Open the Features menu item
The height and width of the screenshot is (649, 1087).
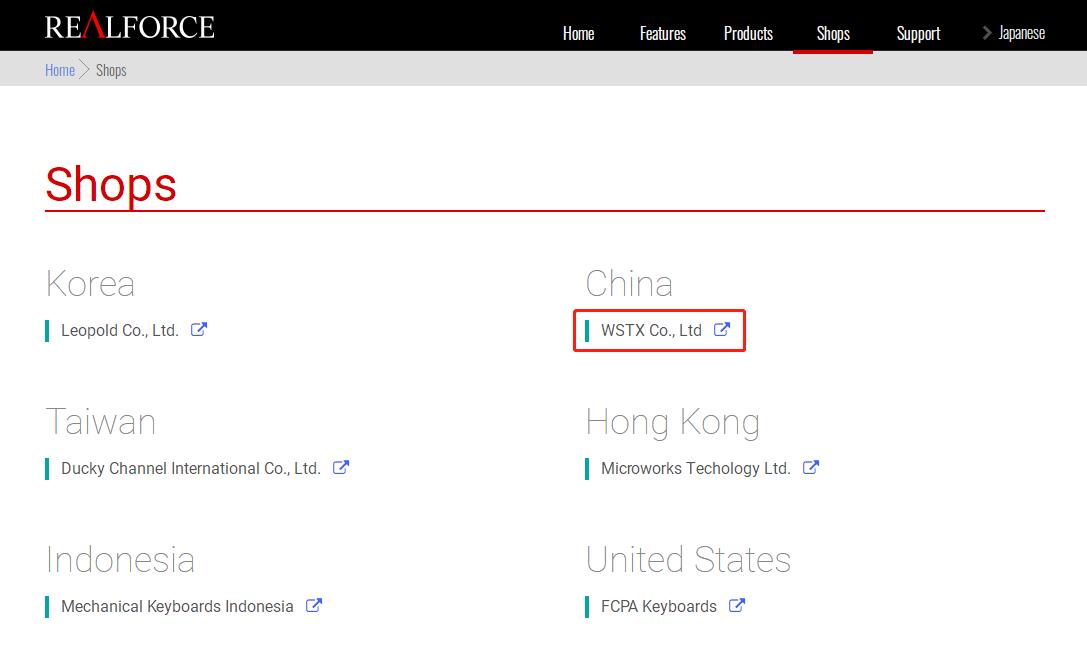(663, 33)
